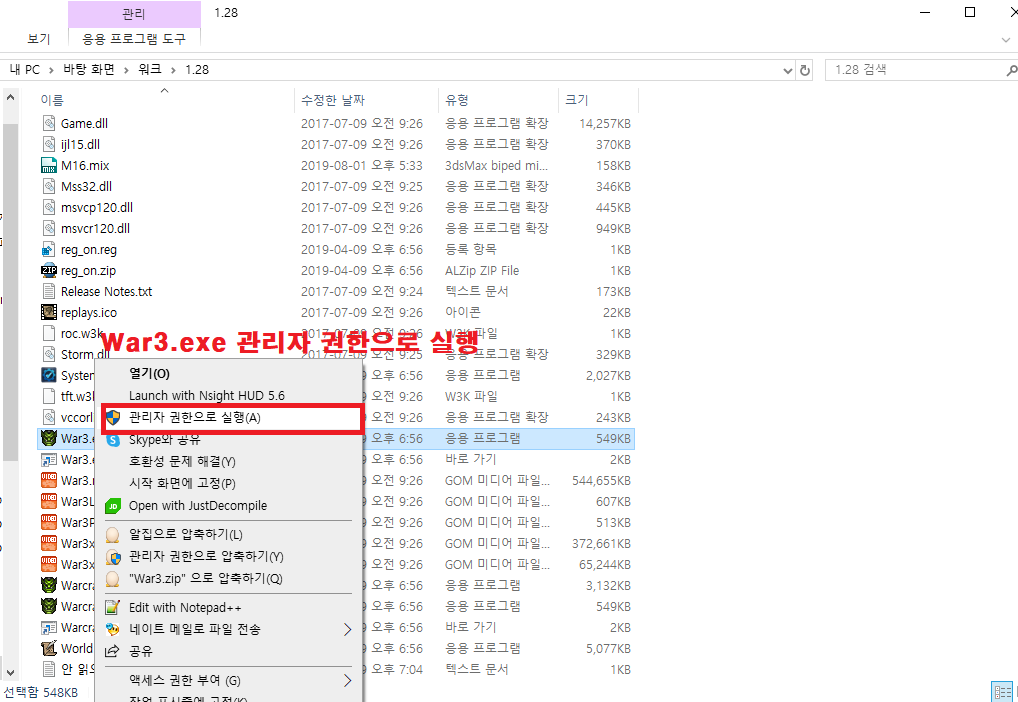1018x702 pixels.
Task: Select the ijl15.dll file name
Action: (81, 144)
